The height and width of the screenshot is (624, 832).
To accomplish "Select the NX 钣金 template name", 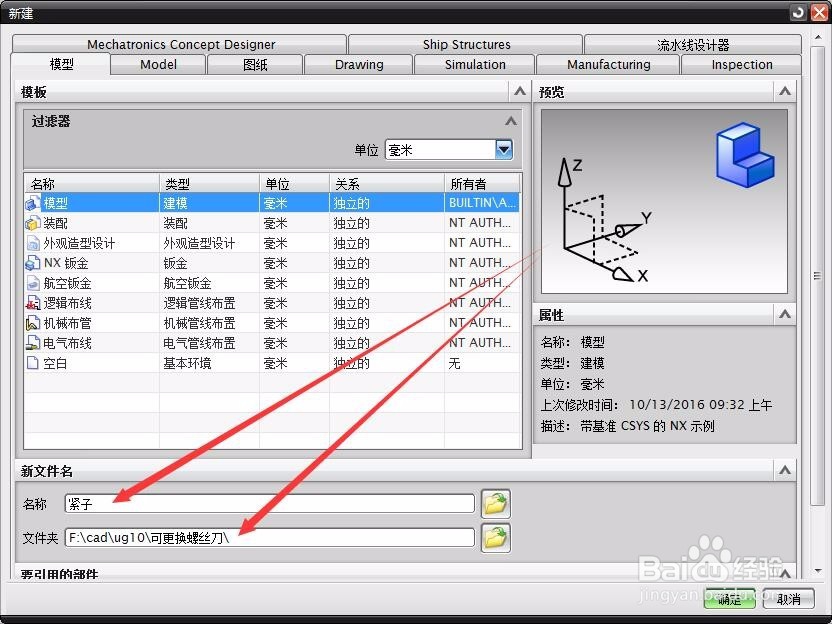I will pos(66,263).
